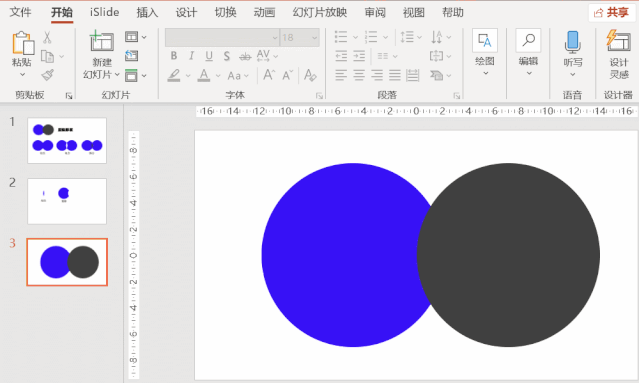Switch to the Design (设计) tab
This screenshot has width=639, height=383.
tap(186, 13)
